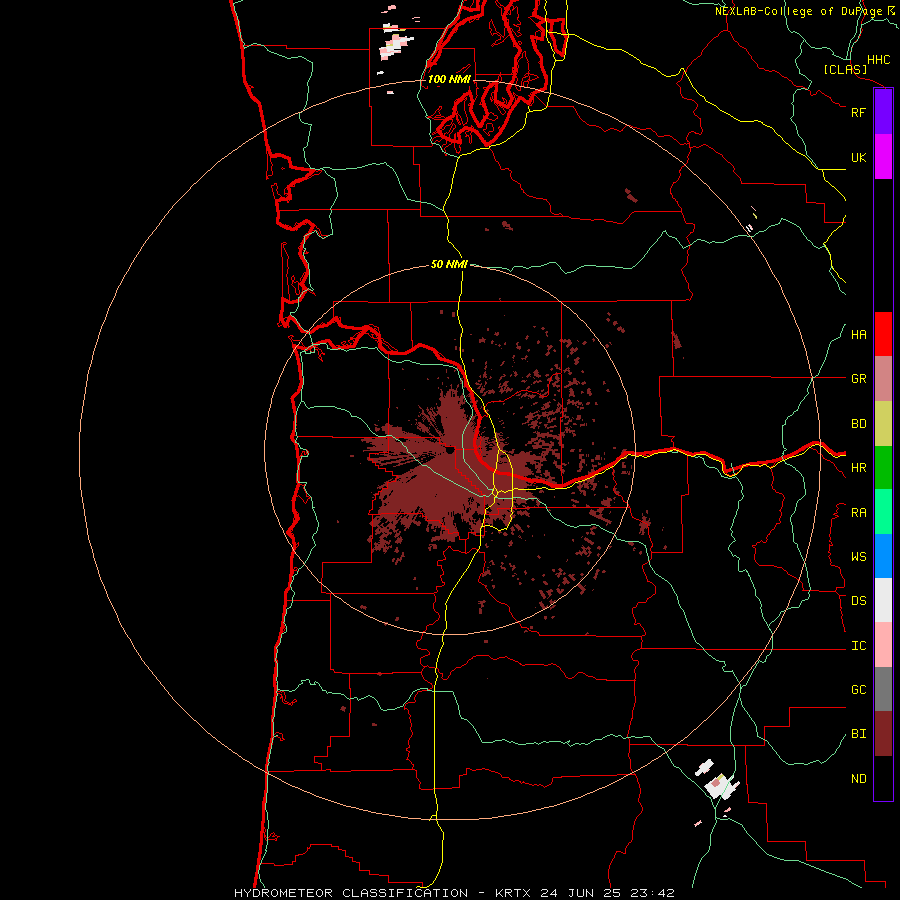Click the red HA legend color swatch

[x=883, y=334]
